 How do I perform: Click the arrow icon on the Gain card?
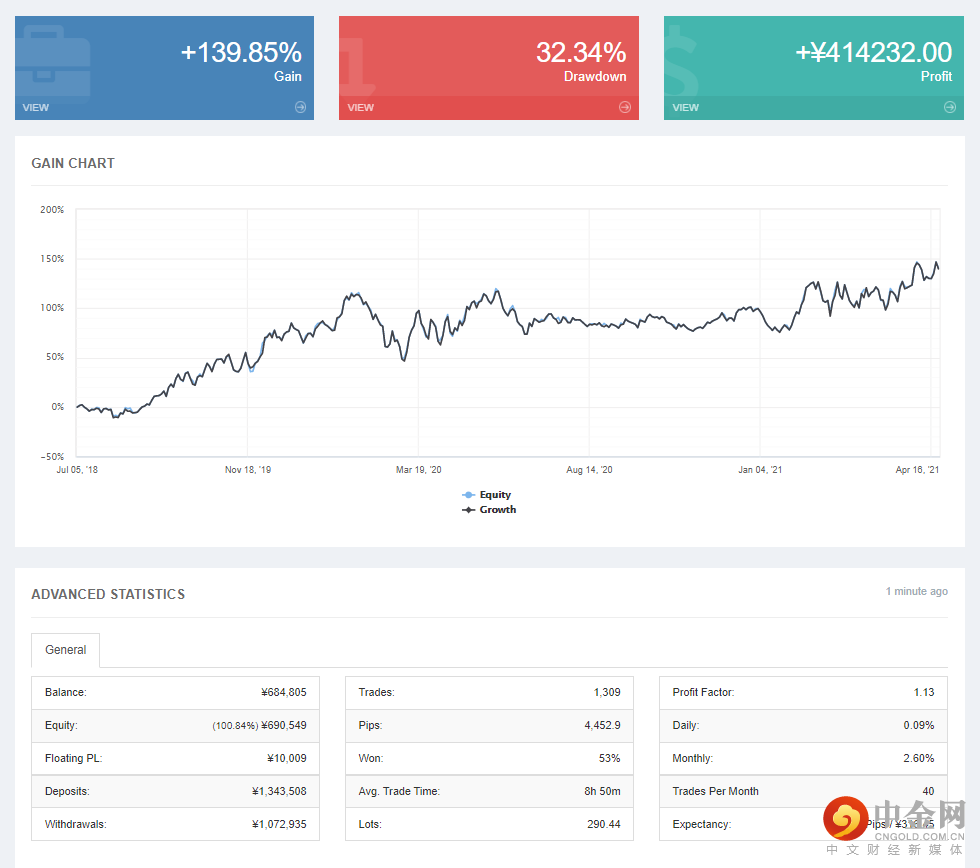pos(301,107)
